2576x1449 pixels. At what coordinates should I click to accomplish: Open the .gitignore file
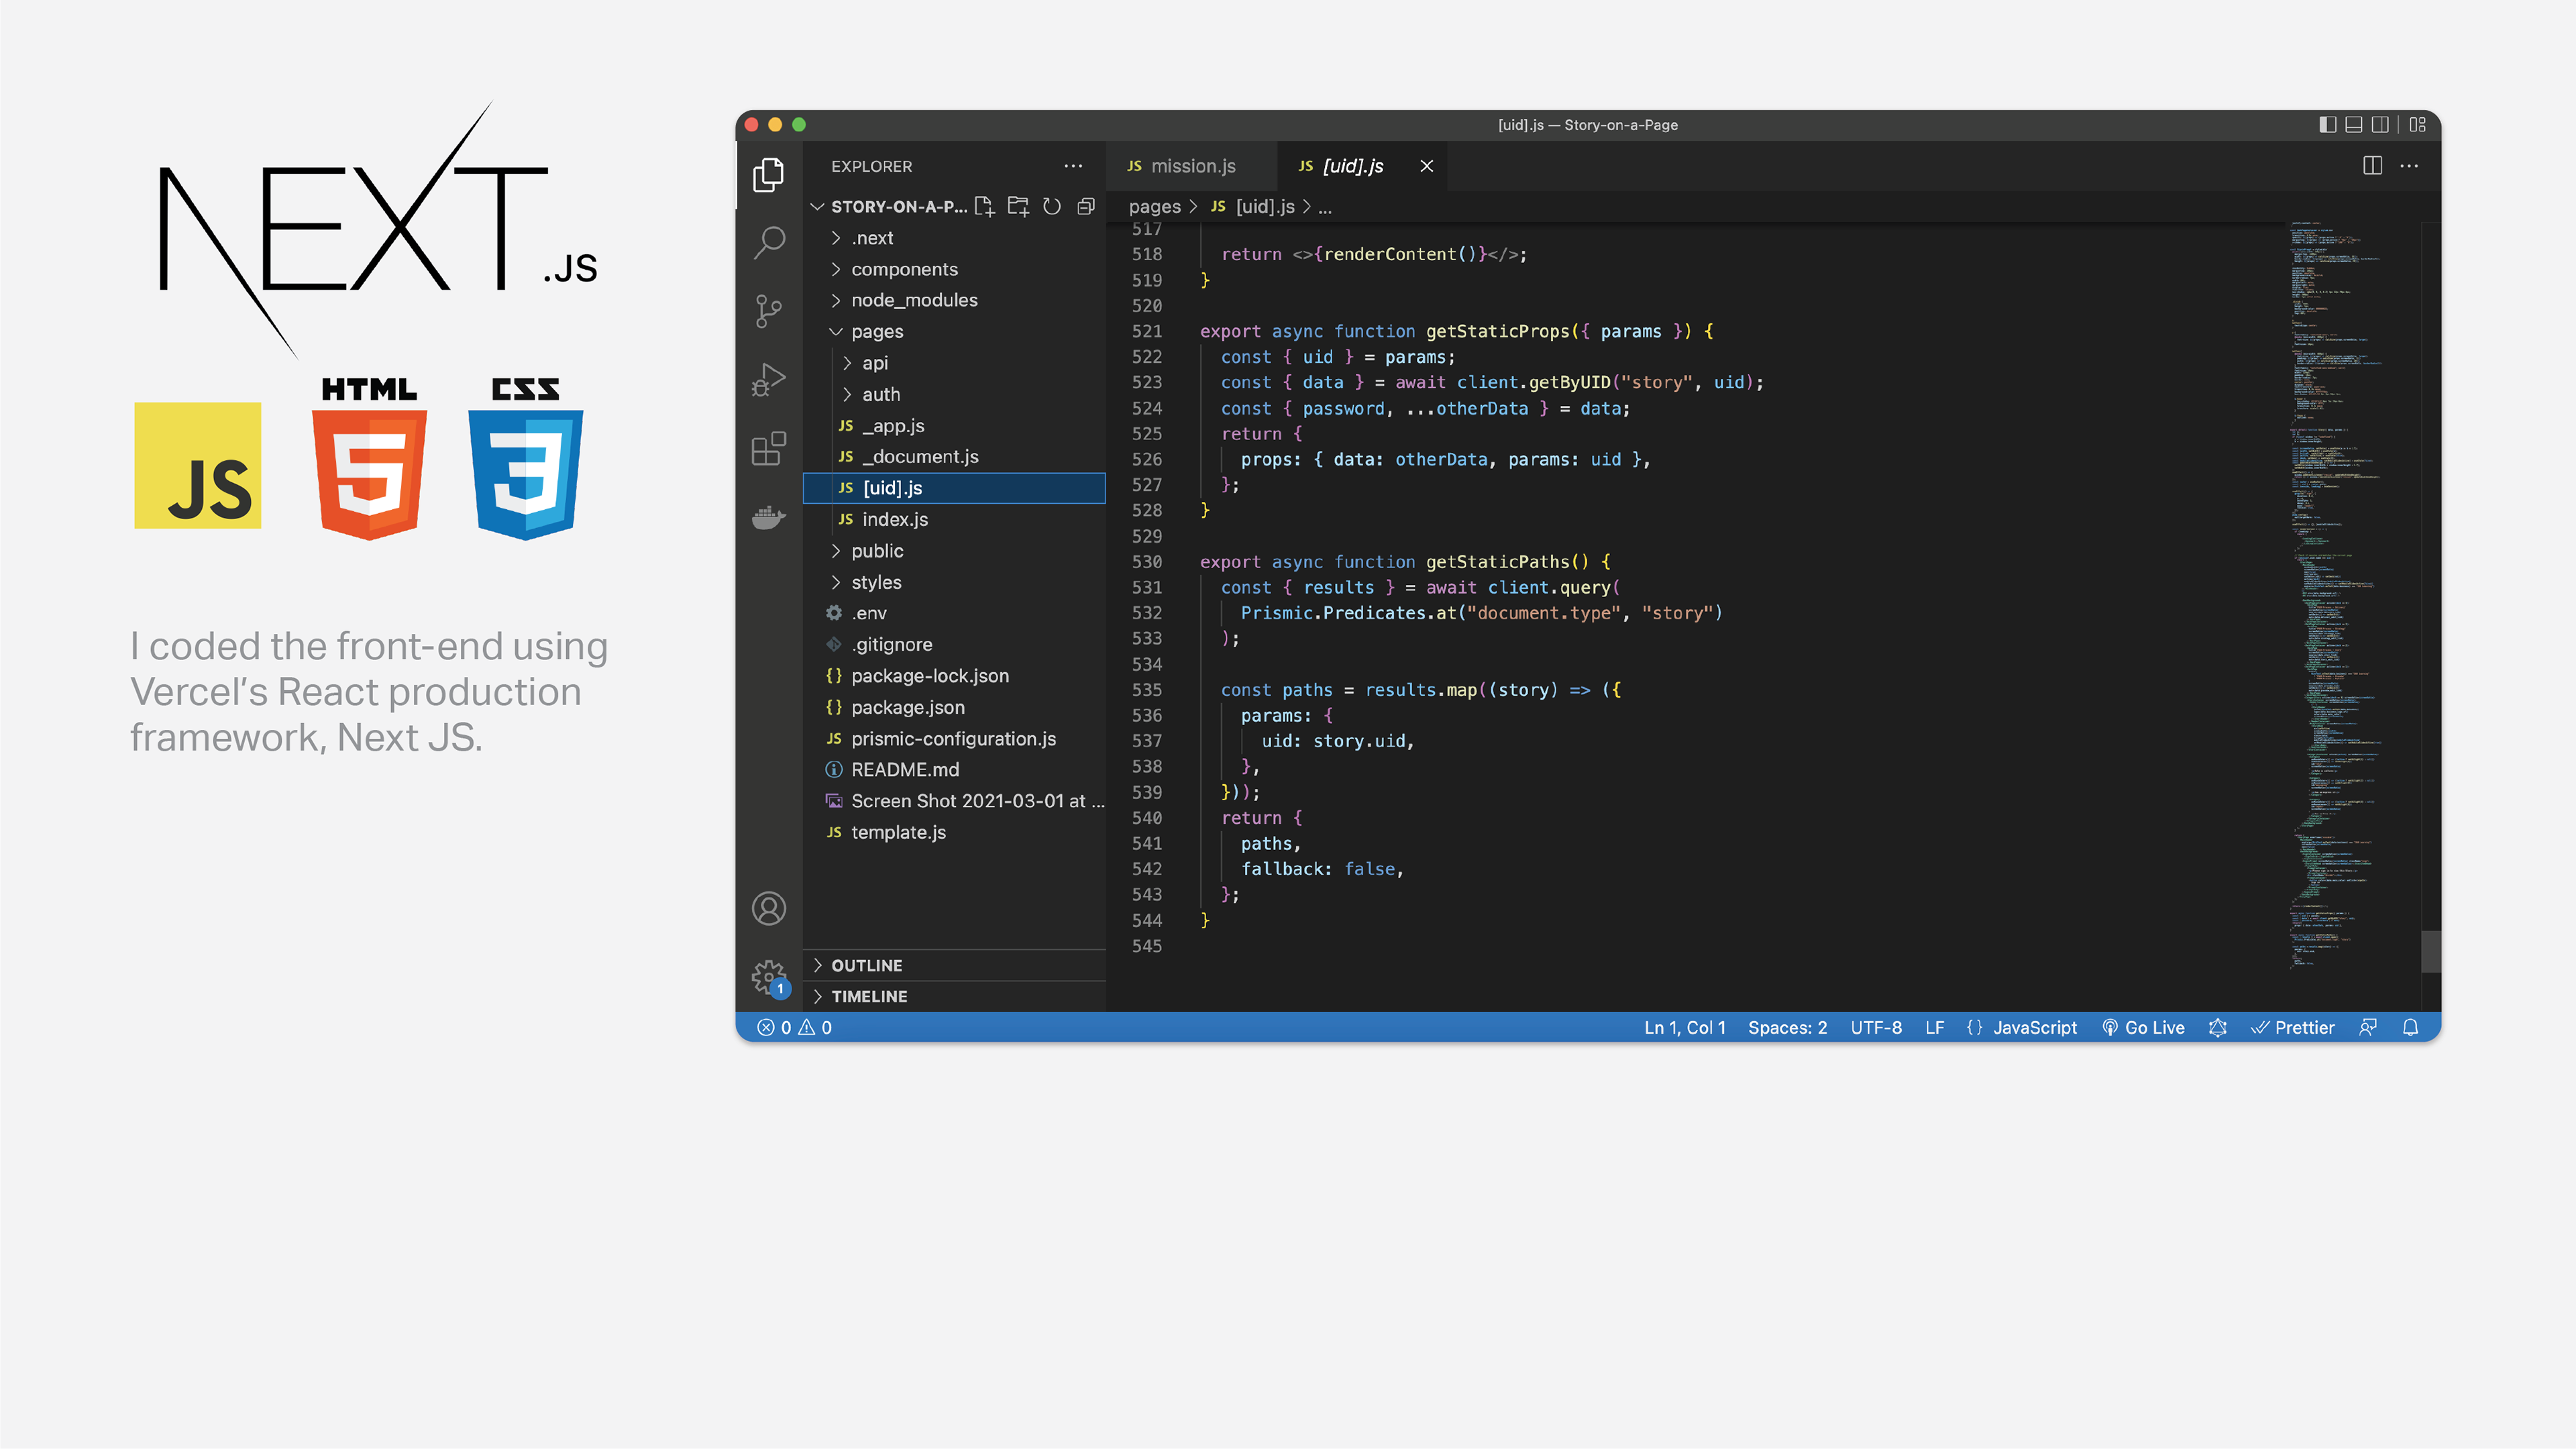point(955,645)
